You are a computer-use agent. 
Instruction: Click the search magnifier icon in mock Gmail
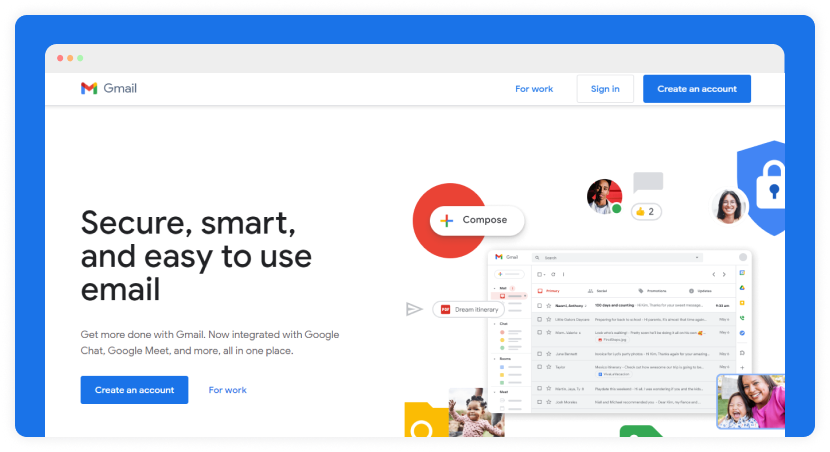(x=537, y=258)
